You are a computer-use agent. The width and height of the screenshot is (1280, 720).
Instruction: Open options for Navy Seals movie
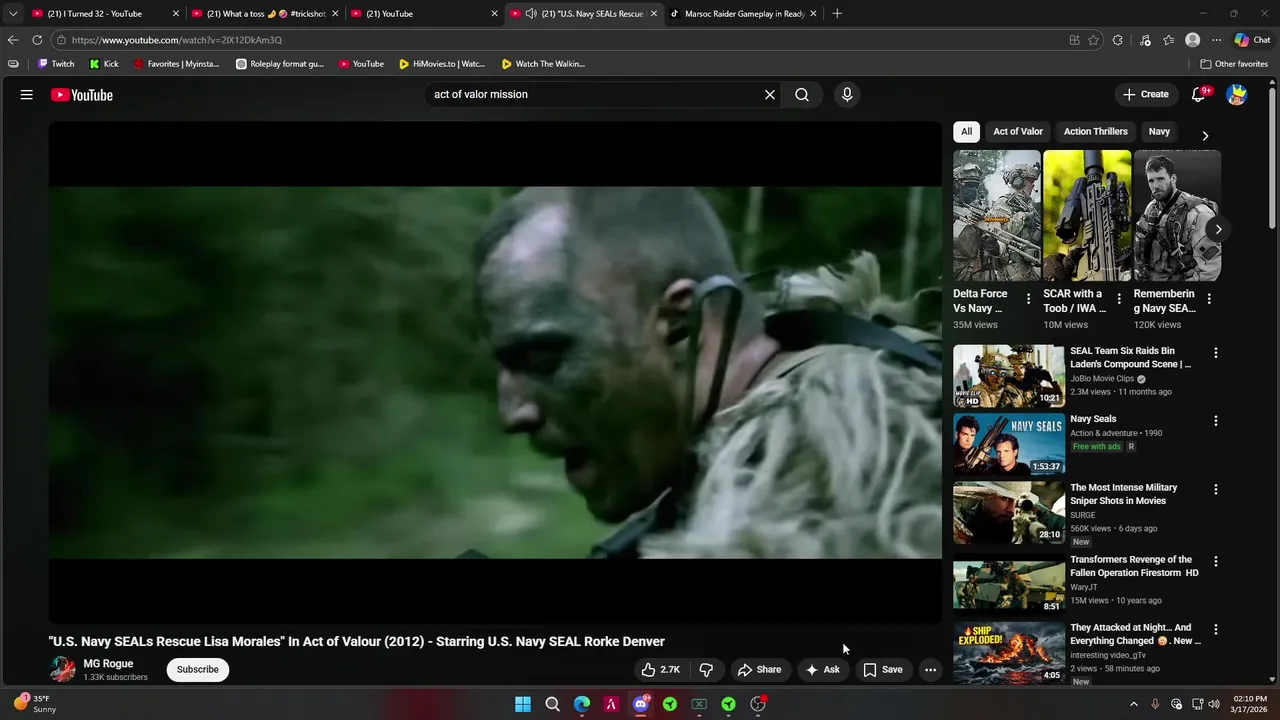(x=1216, y=421)
